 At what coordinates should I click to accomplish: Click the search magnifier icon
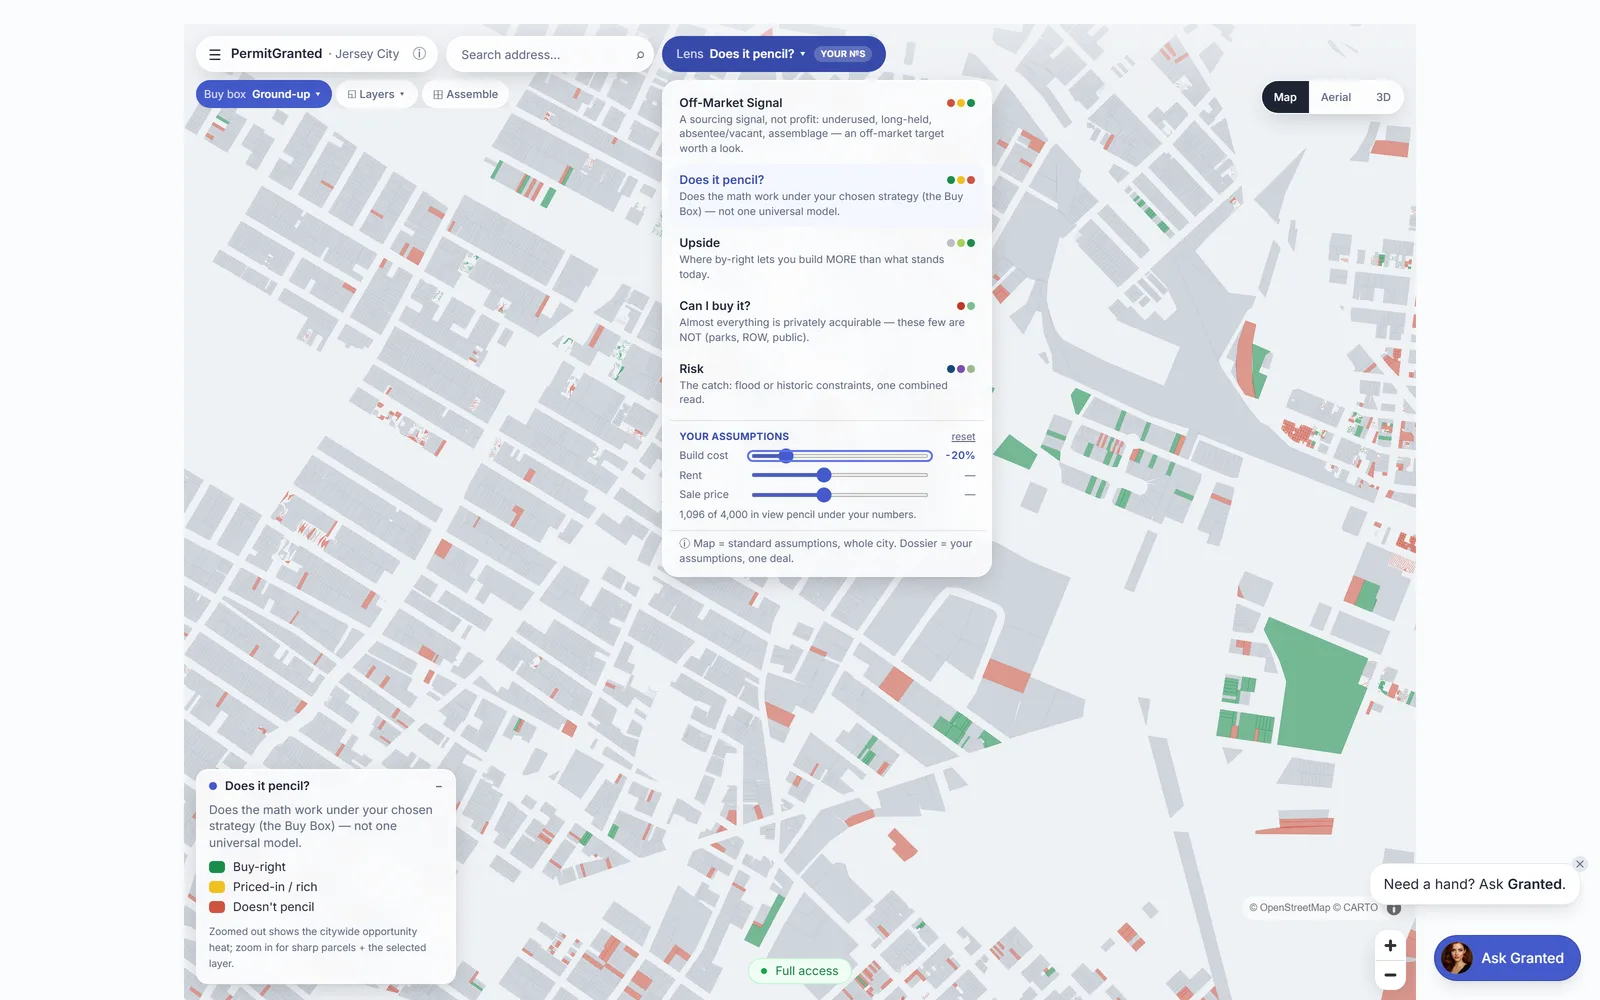(x=640, y=55)
